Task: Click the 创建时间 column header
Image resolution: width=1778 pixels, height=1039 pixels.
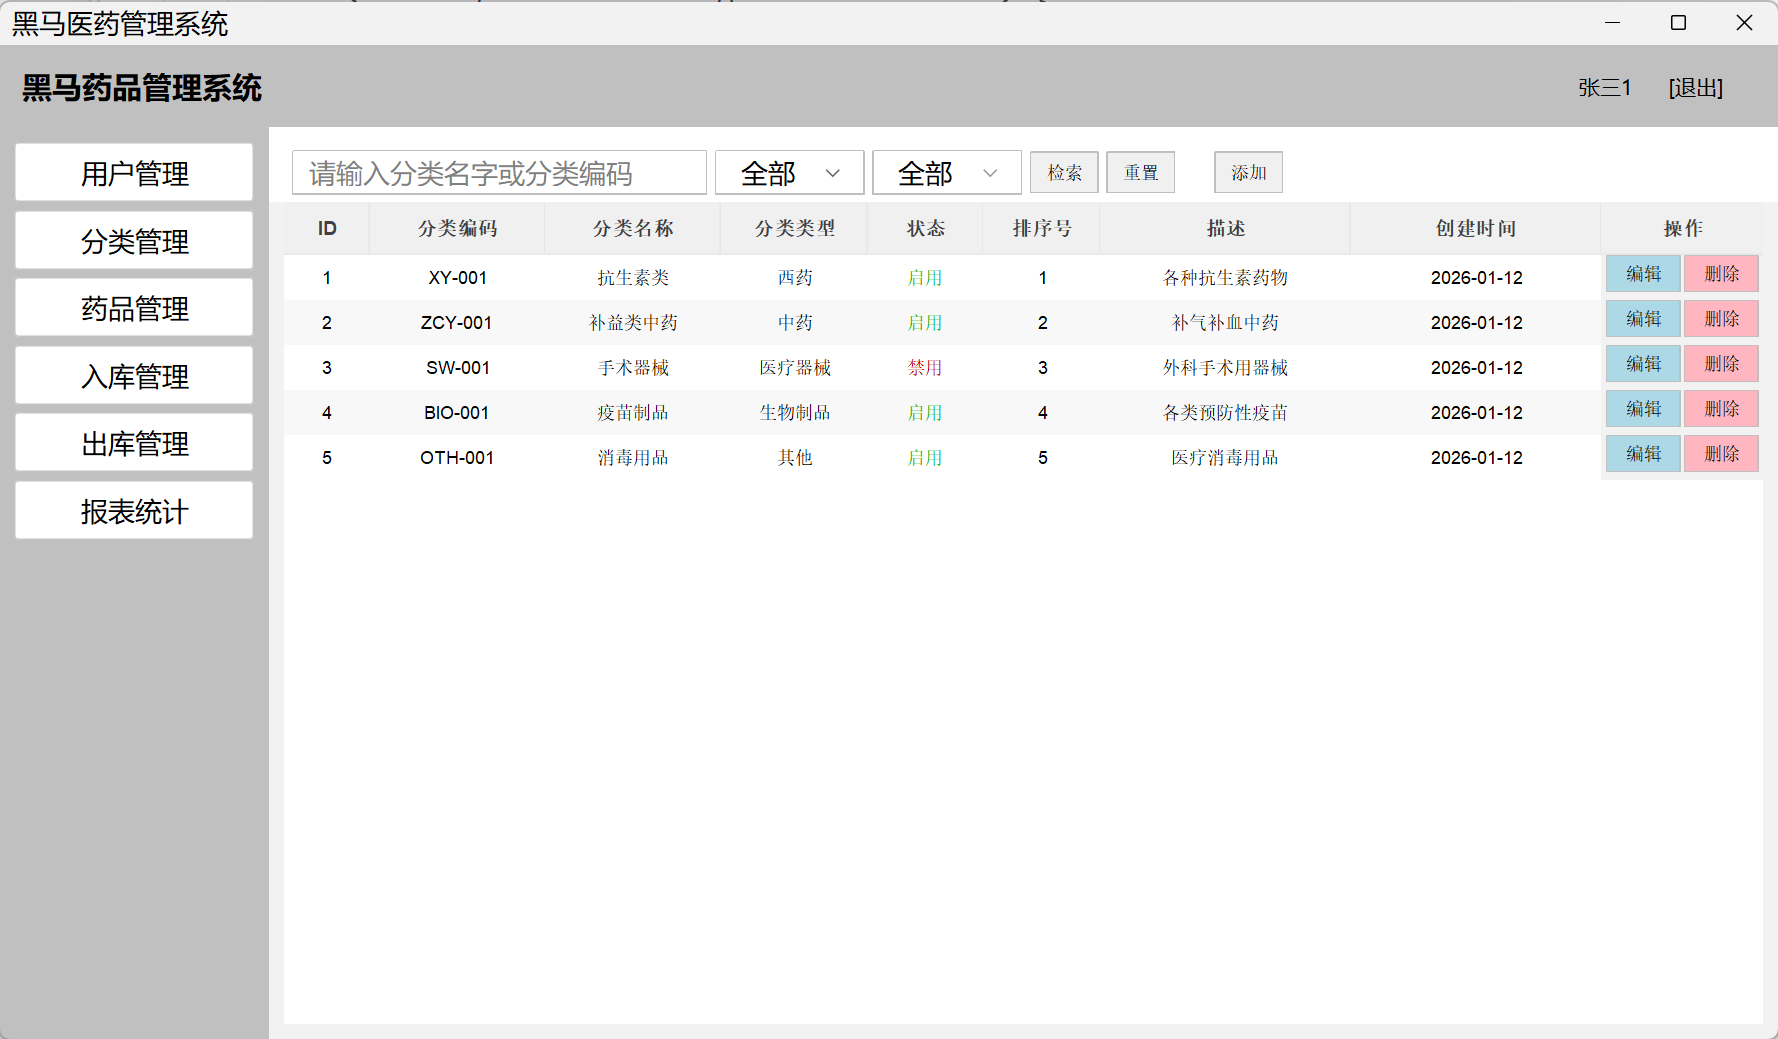Action: (1475, 229)
